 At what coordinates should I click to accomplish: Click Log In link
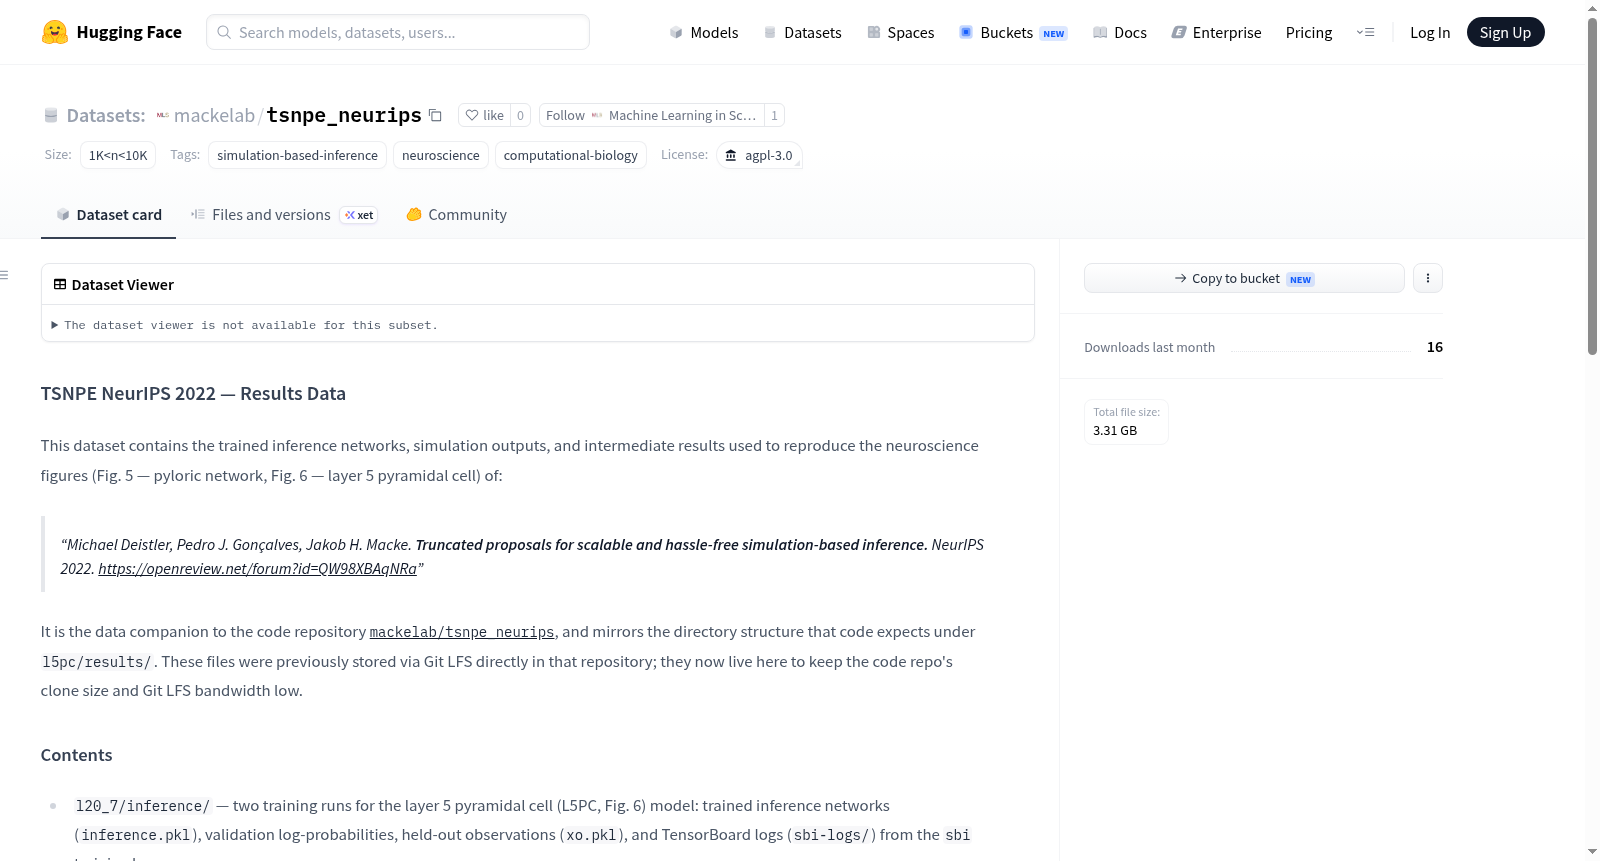pyautogui.click(x=1430, y=32)
